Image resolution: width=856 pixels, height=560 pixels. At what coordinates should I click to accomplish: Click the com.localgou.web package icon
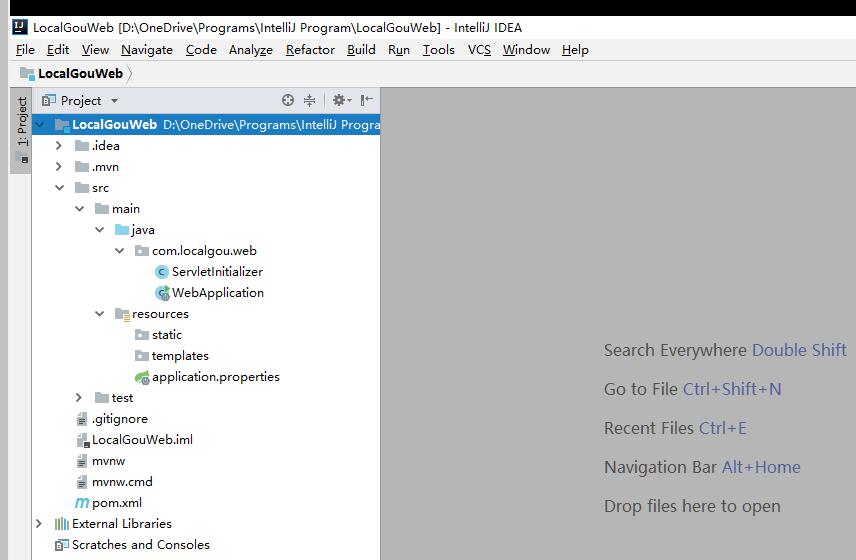pos(142,251)
